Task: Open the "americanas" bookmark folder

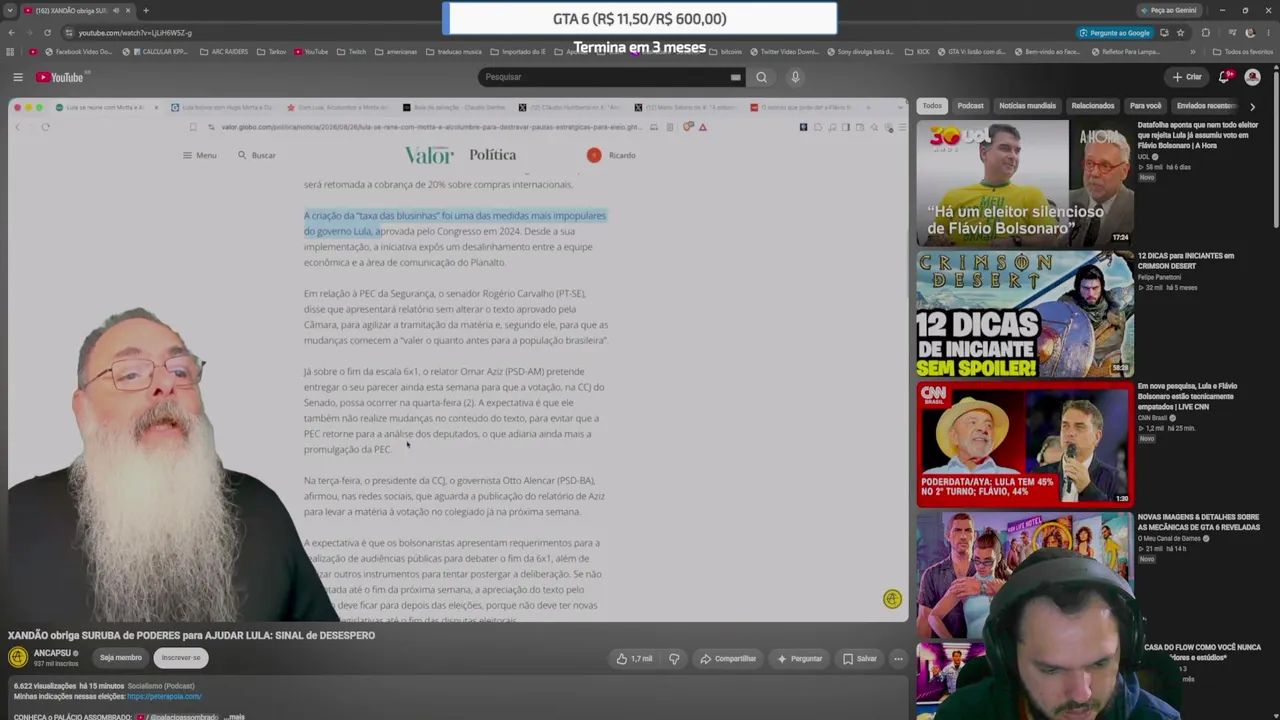Action: point(396,52)
